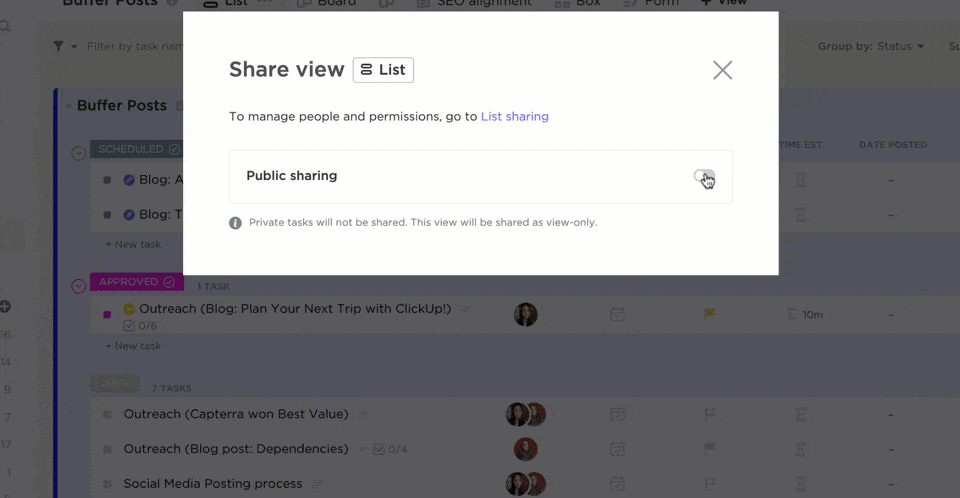Open the Group by Status dropdown
Screen dimensions: 960x498
coord(871,46)
